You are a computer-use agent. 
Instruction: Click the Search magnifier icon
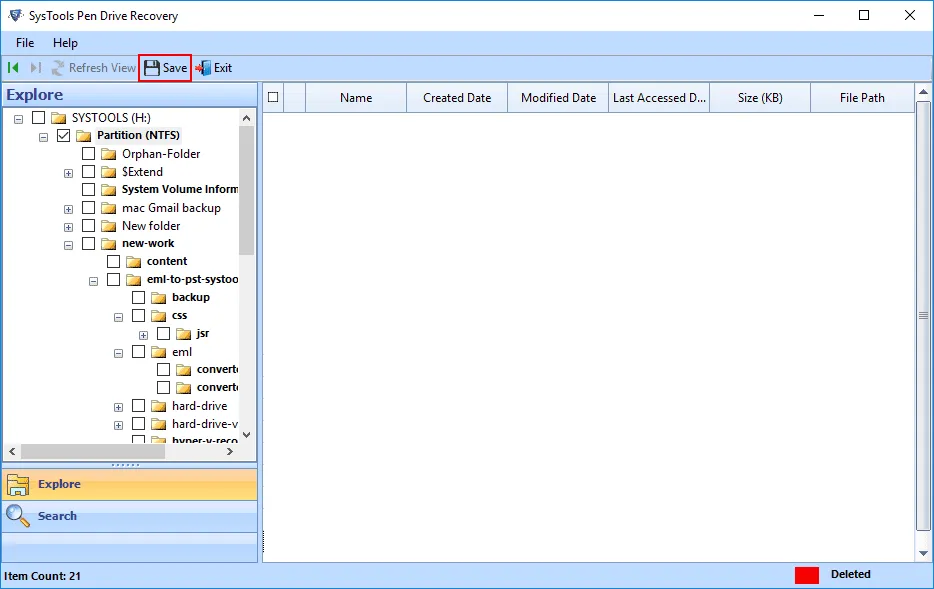click(18, 516)
